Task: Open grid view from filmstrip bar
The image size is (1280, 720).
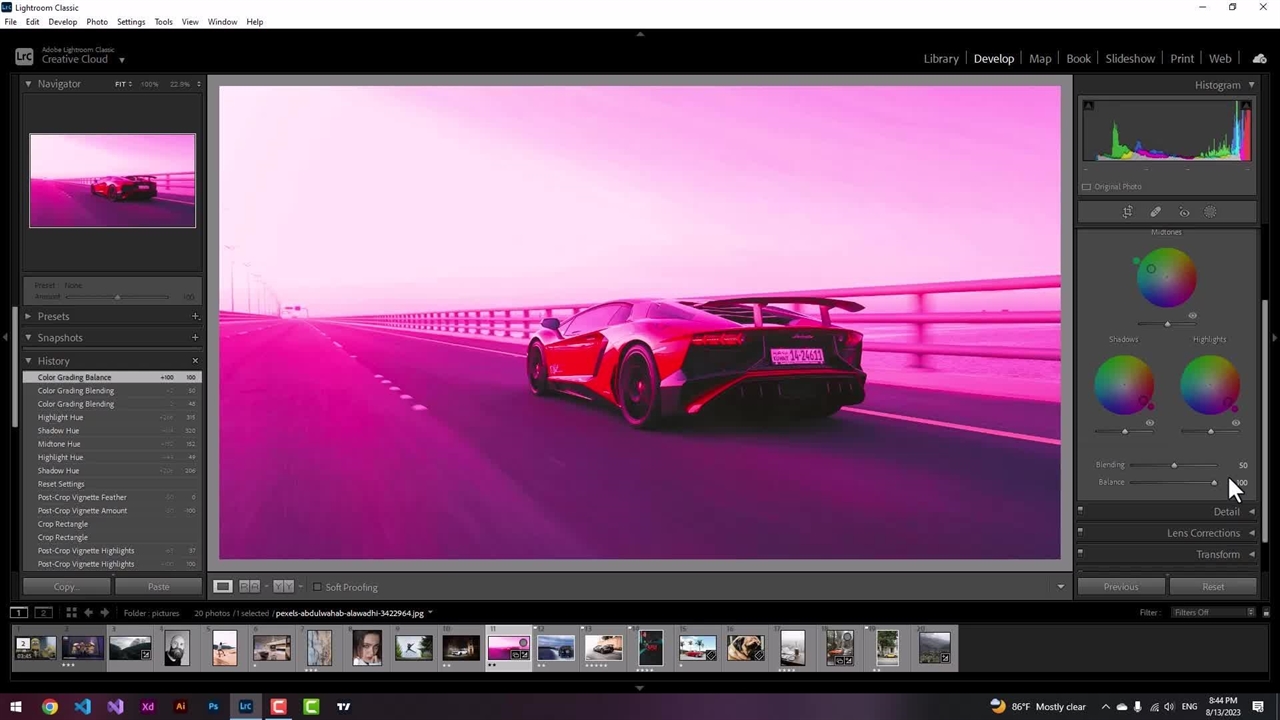Action: click(71, 613)
